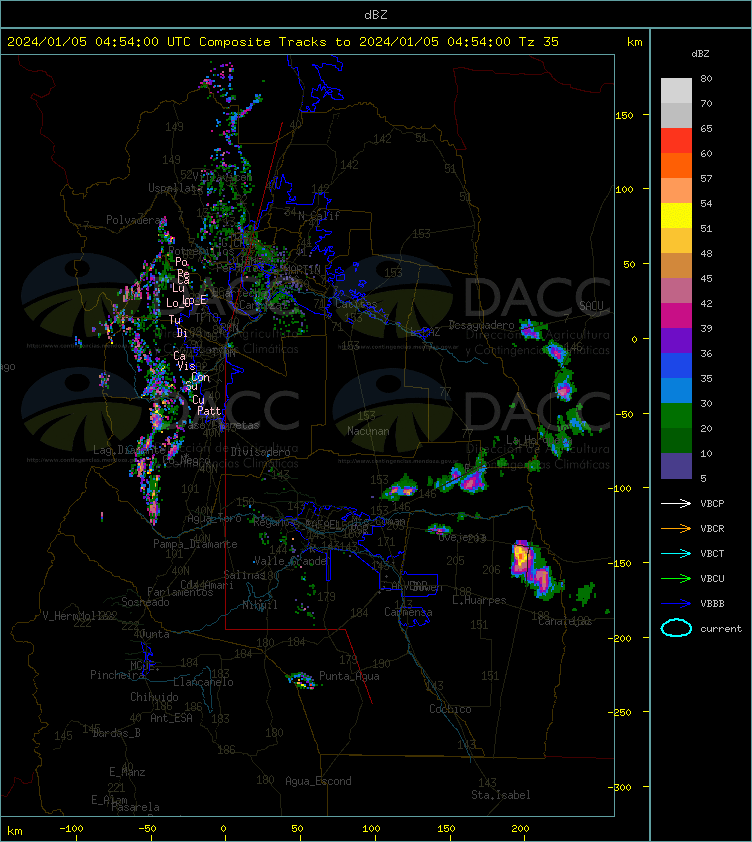The image size is (752, 842).
Task: Click the 'Vis' storm cell label
Action: 186,366
